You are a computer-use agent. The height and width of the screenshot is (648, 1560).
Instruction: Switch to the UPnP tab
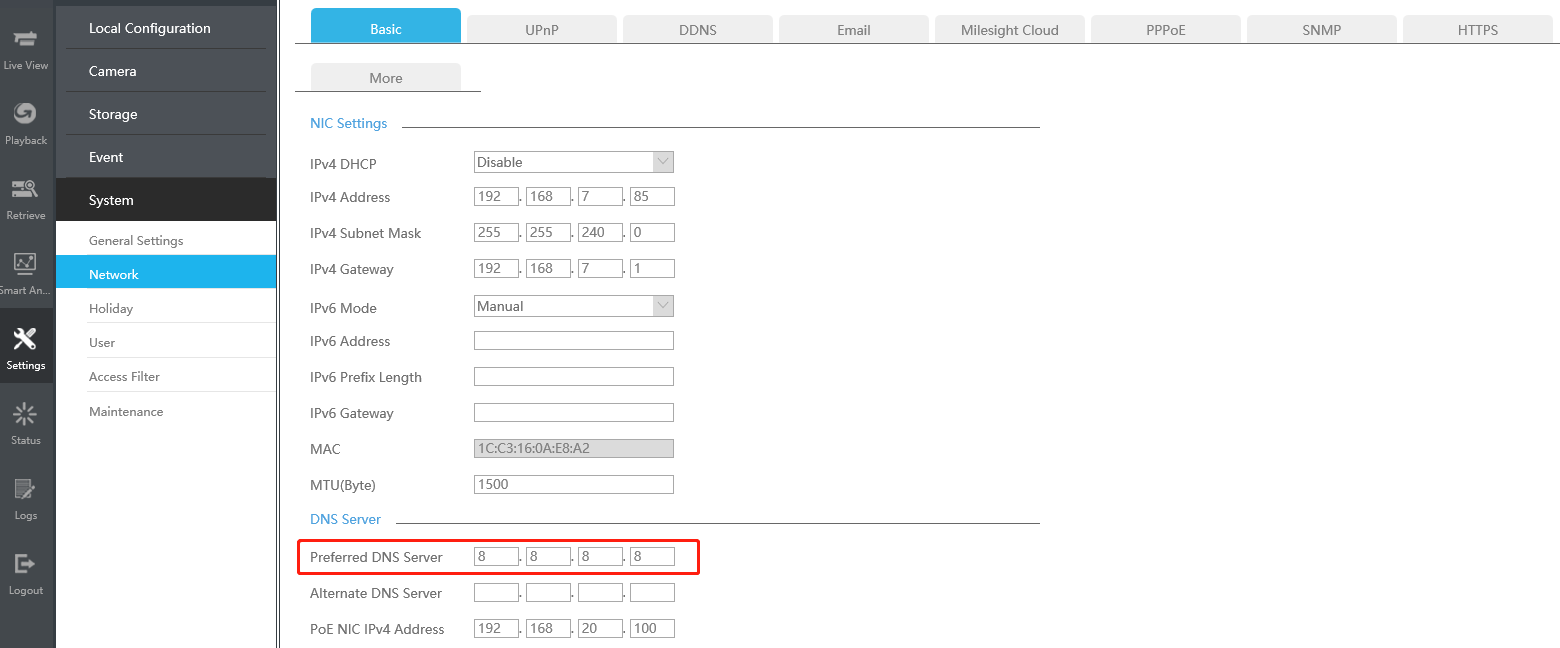click(x=542, y=30)
